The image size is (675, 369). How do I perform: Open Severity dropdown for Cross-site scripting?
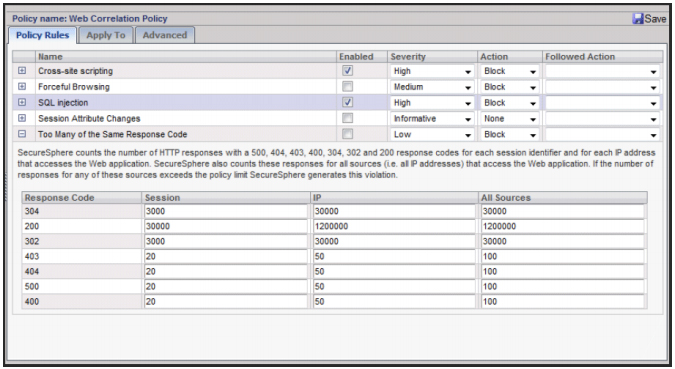pyautogui.click(x=432, y=71)
